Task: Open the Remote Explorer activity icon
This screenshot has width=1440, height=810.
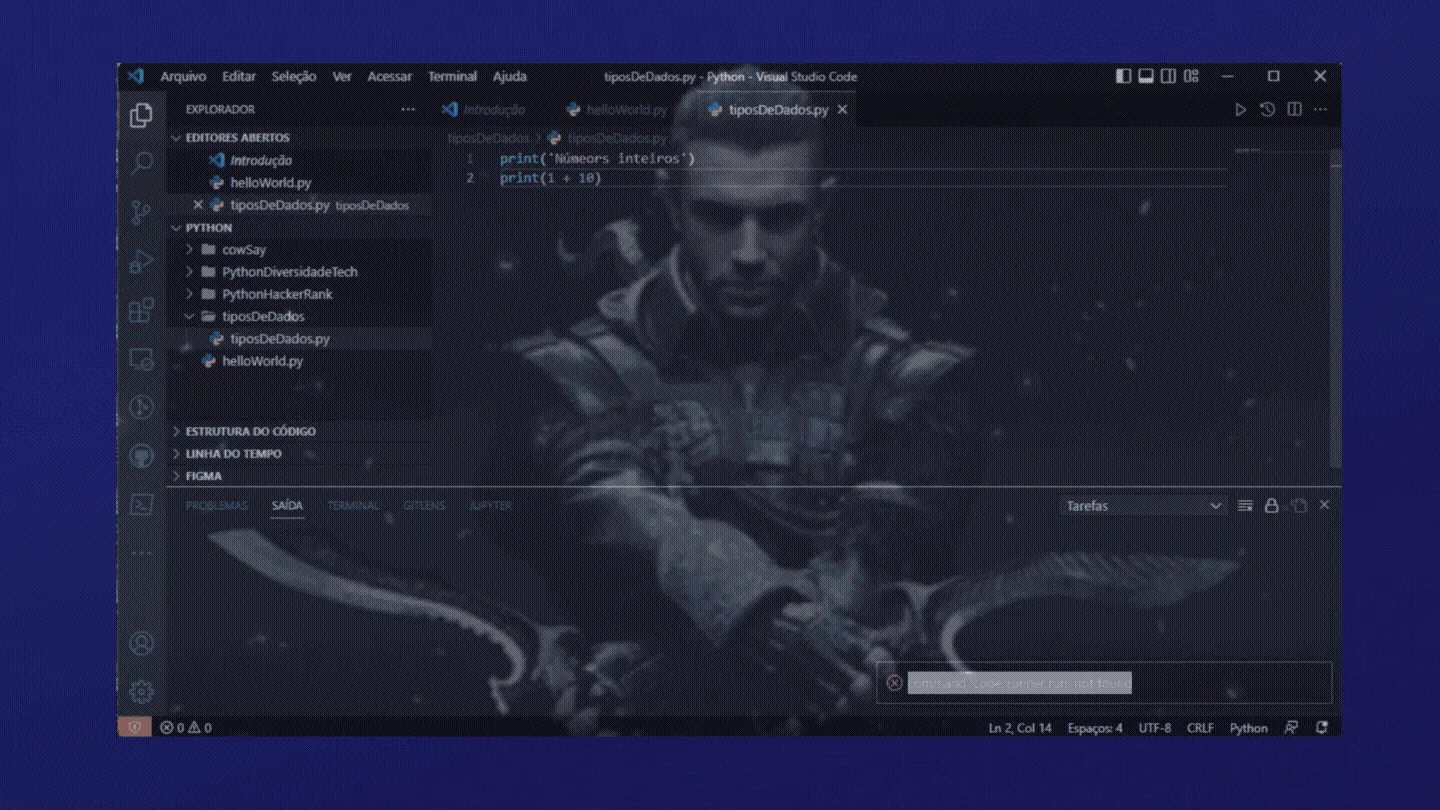Action: pos(141,358)
